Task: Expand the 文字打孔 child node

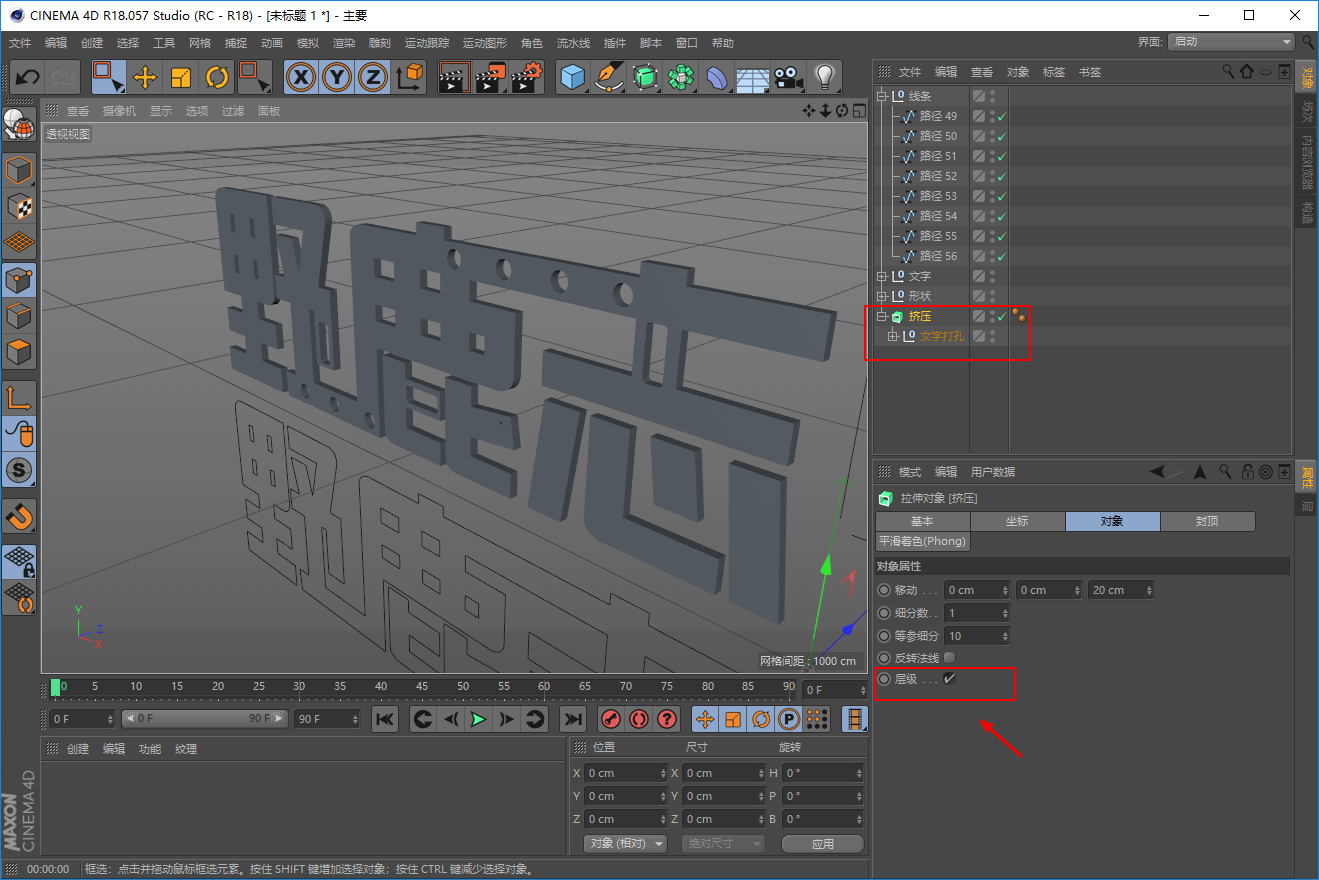Action: pyautogui.click(x=893, y=336)
